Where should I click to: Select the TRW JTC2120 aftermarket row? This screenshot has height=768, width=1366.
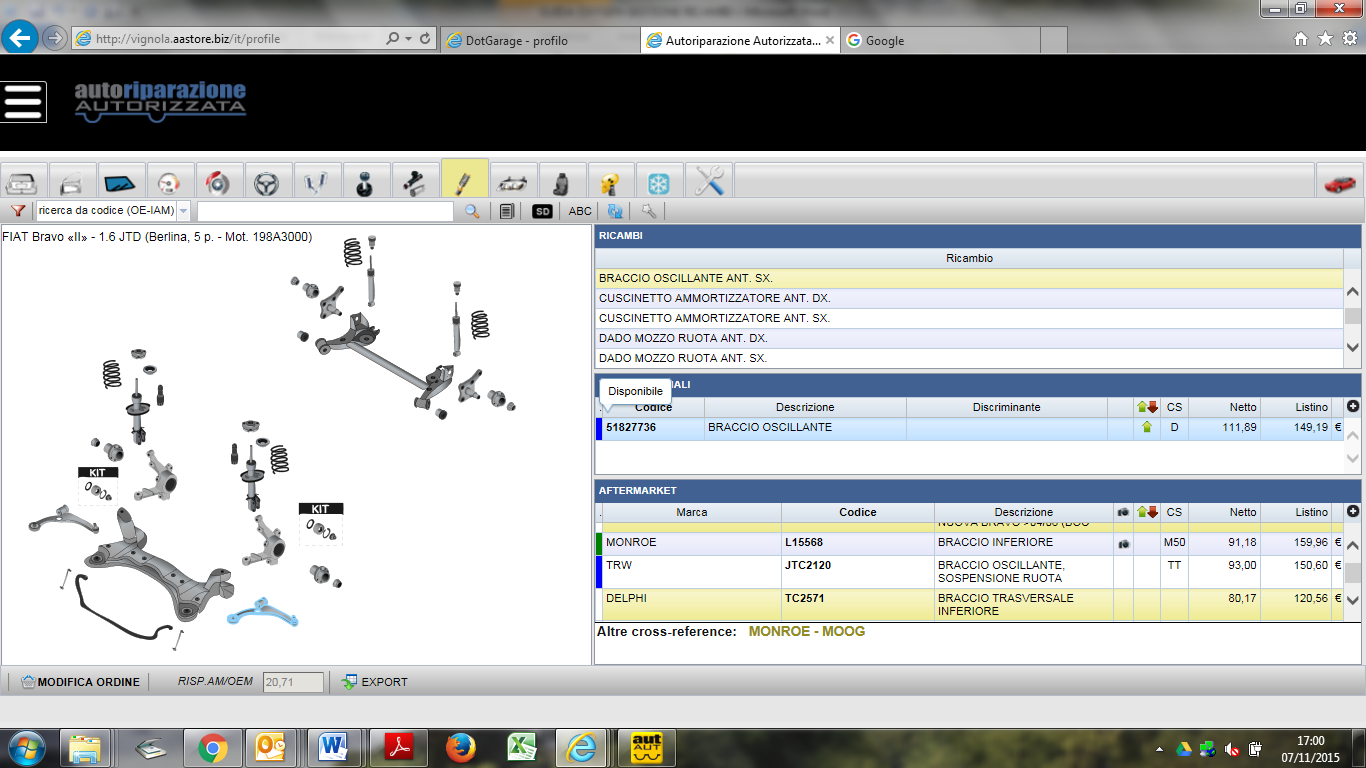point(969,572)
